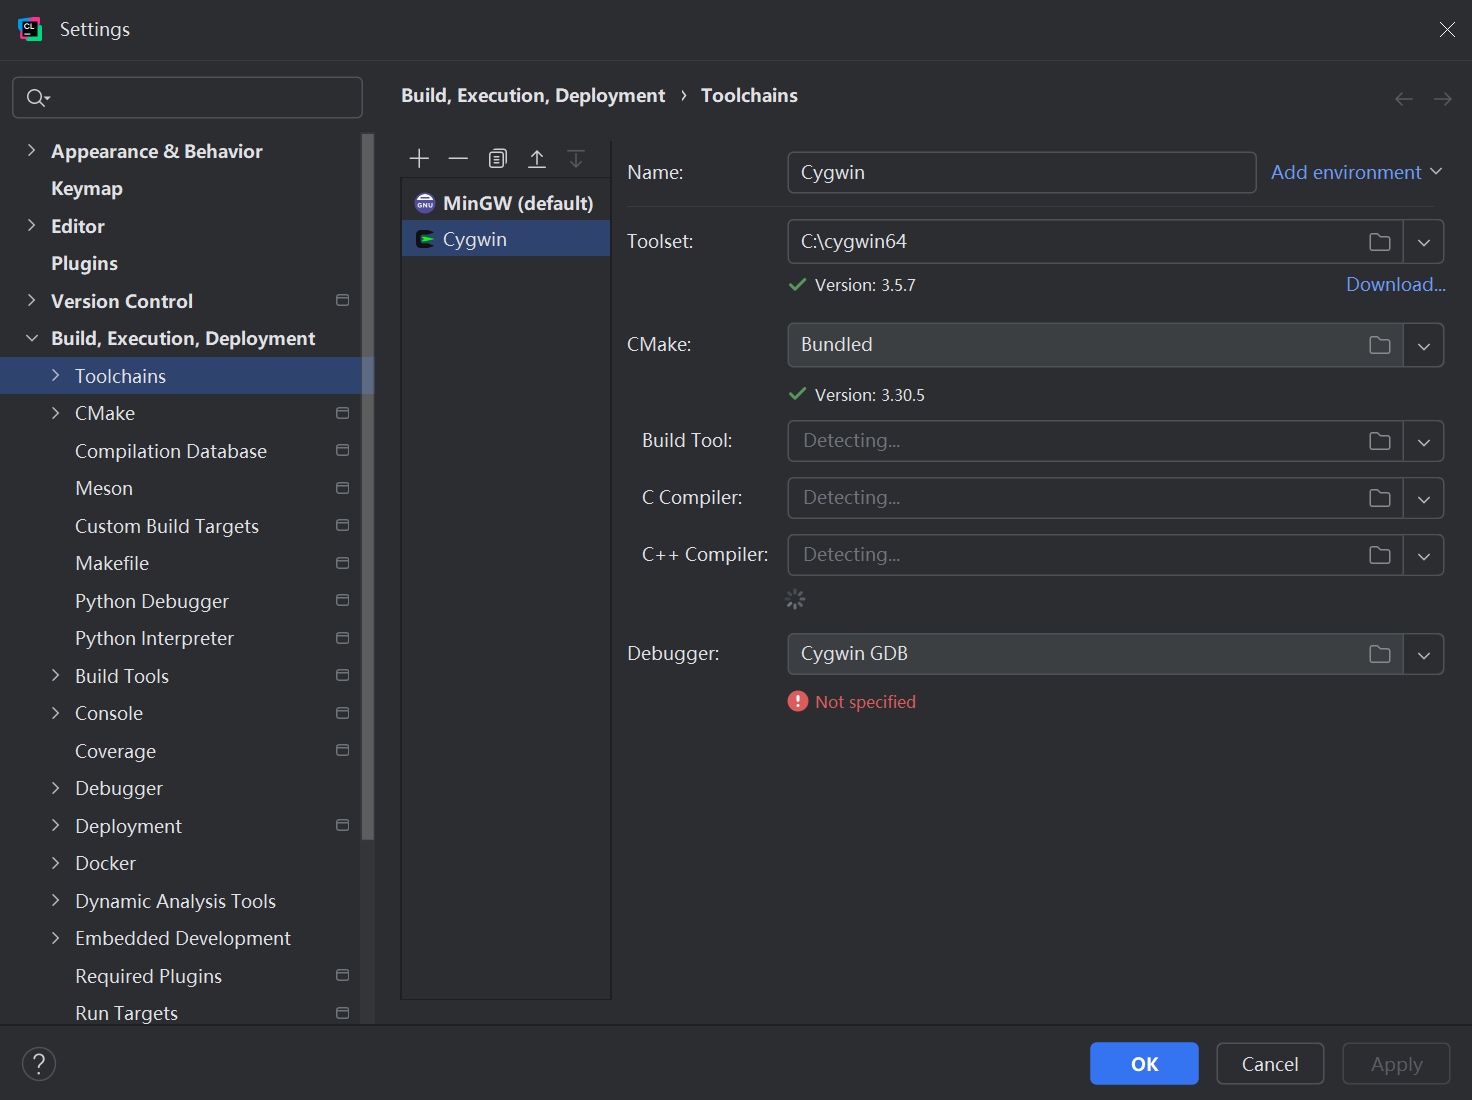Click the Download... link
The height and width of the screenshot is (1100, 1472).
coord(1395,285)
